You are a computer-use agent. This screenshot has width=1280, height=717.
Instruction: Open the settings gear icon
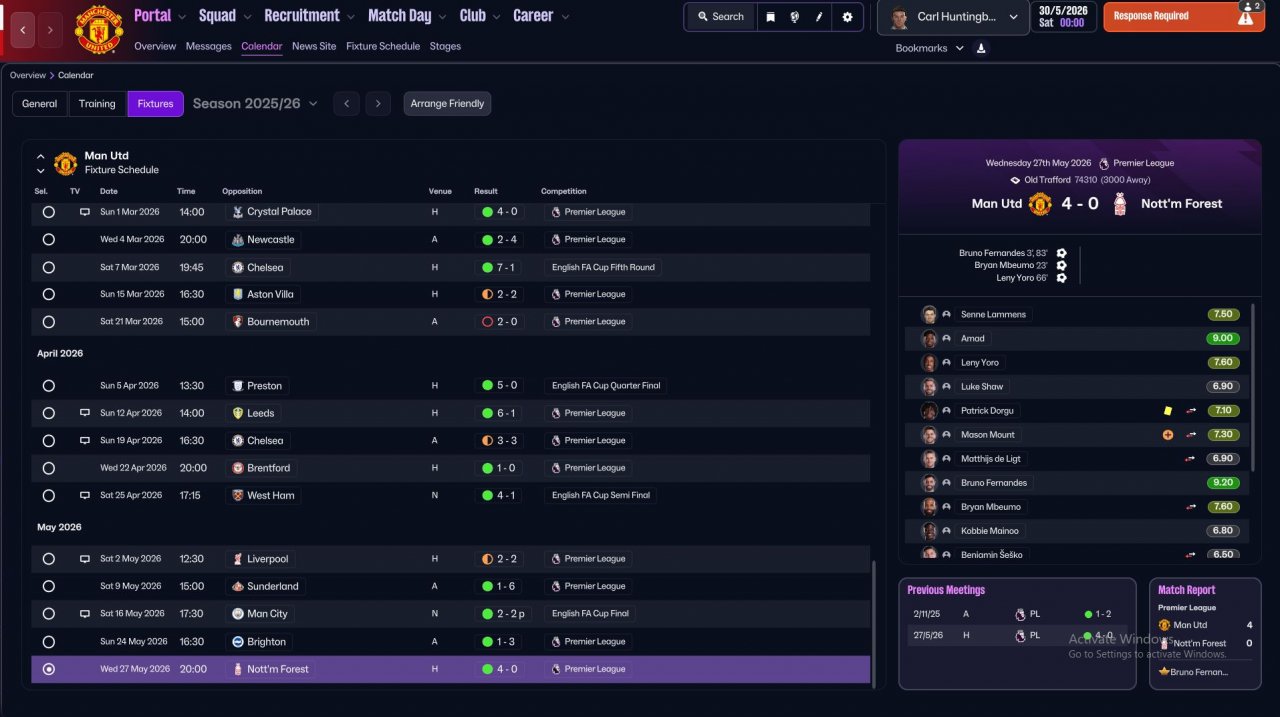(848, 17)
